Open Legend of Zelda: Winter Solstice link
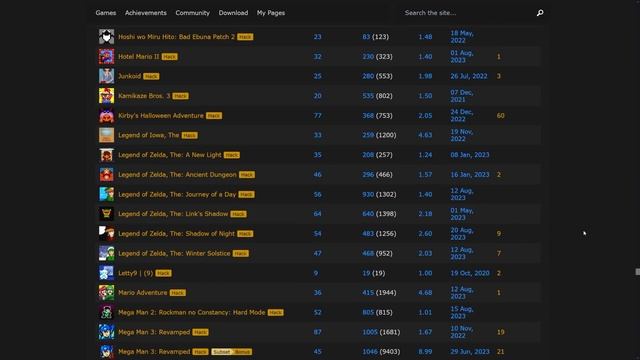Viewport: 640px width, 360px height. coord(174,253)
